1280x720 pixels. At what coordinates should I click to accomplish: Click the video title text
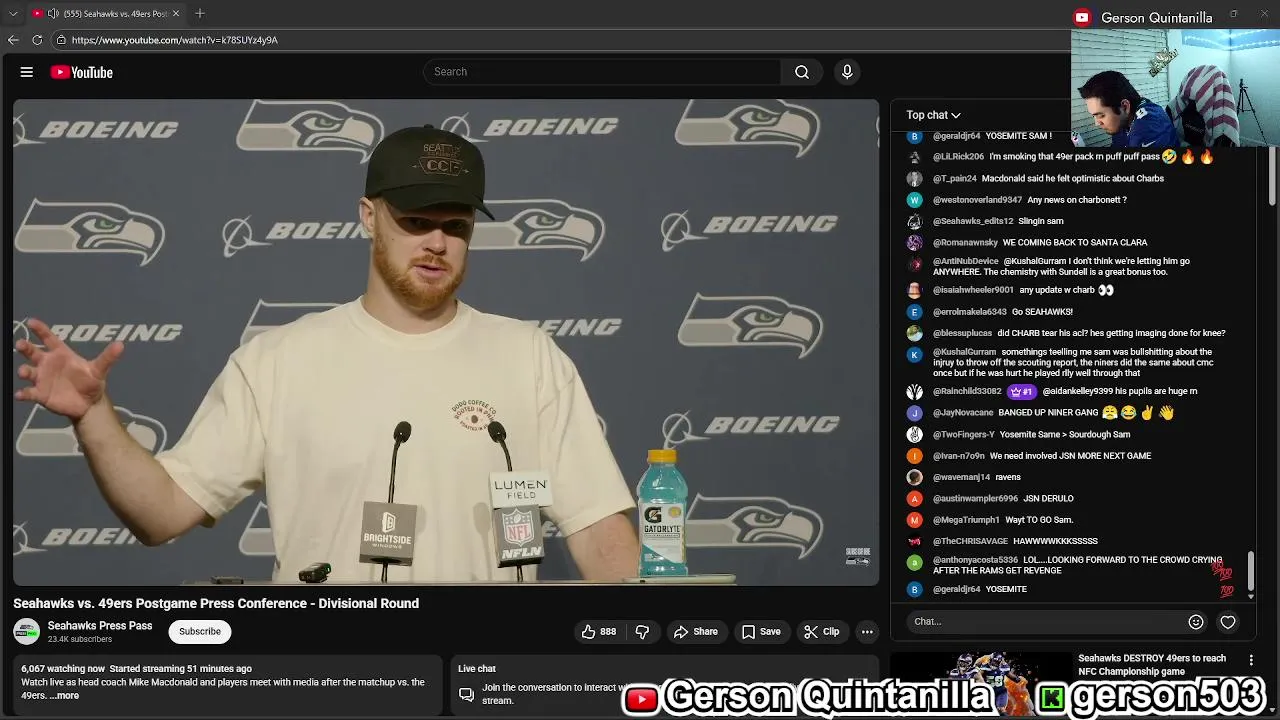point(216,604)
